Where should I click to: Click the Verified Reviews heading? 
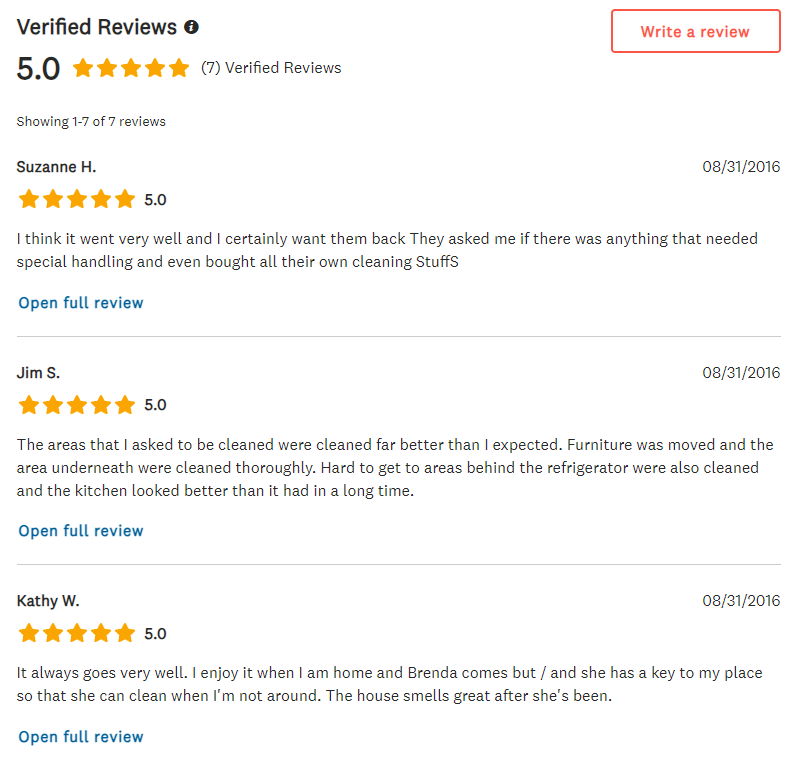pos(97,27)
